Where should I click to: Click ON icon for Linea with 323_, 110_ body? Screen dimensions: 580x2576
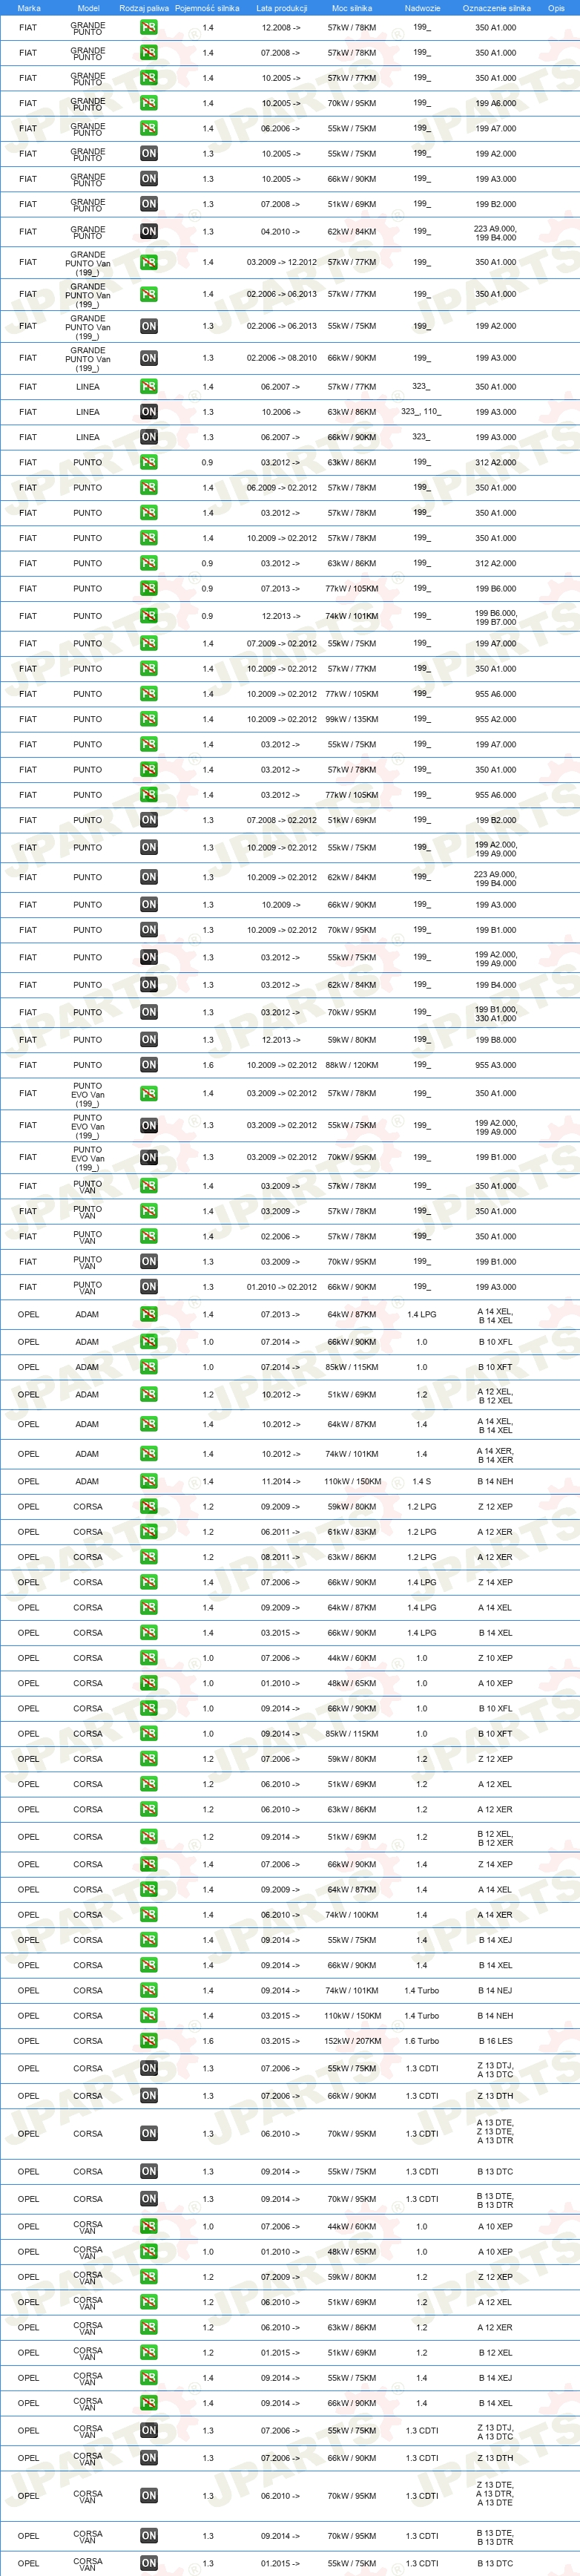(148, 411)
